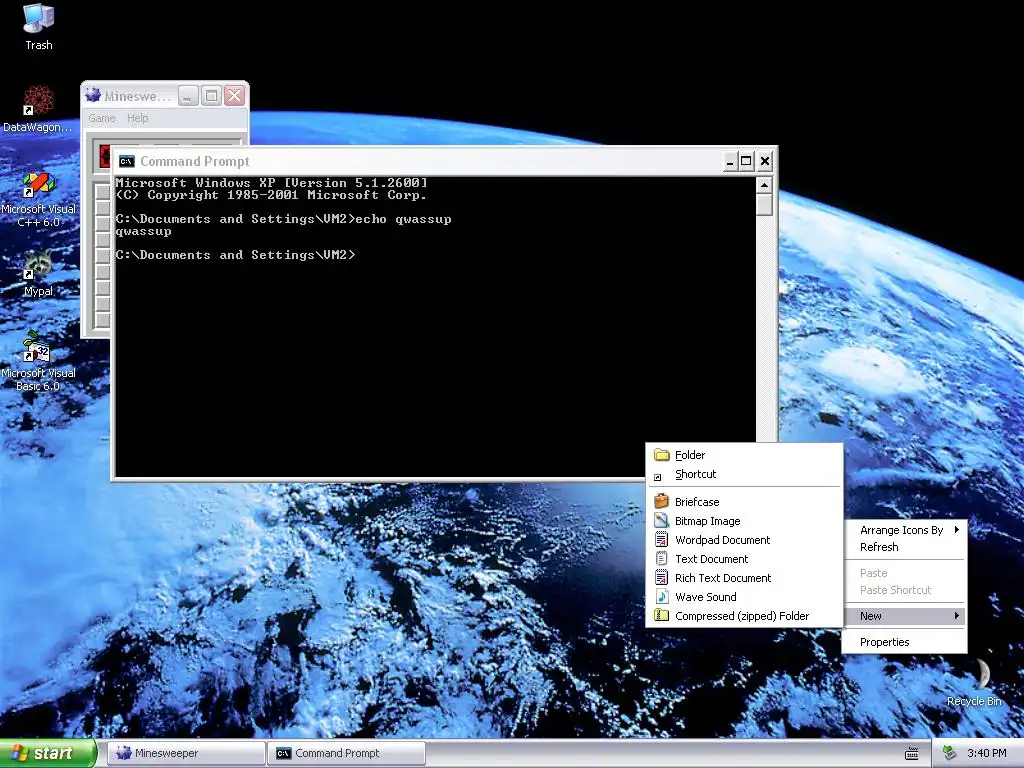Open the Trash desktop icon
This screenshot has width=1024, height=768.
pos(39,26)
